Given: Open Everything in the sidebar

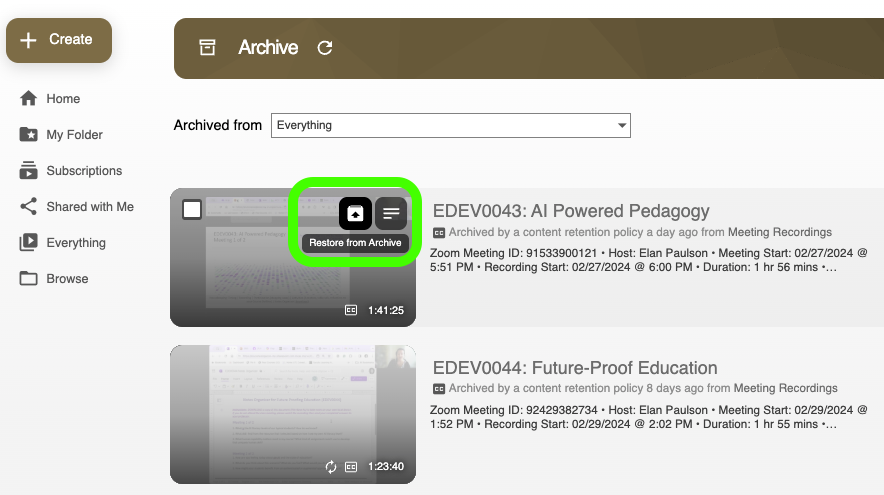Looking at the screenshot, I should point(76,243).
